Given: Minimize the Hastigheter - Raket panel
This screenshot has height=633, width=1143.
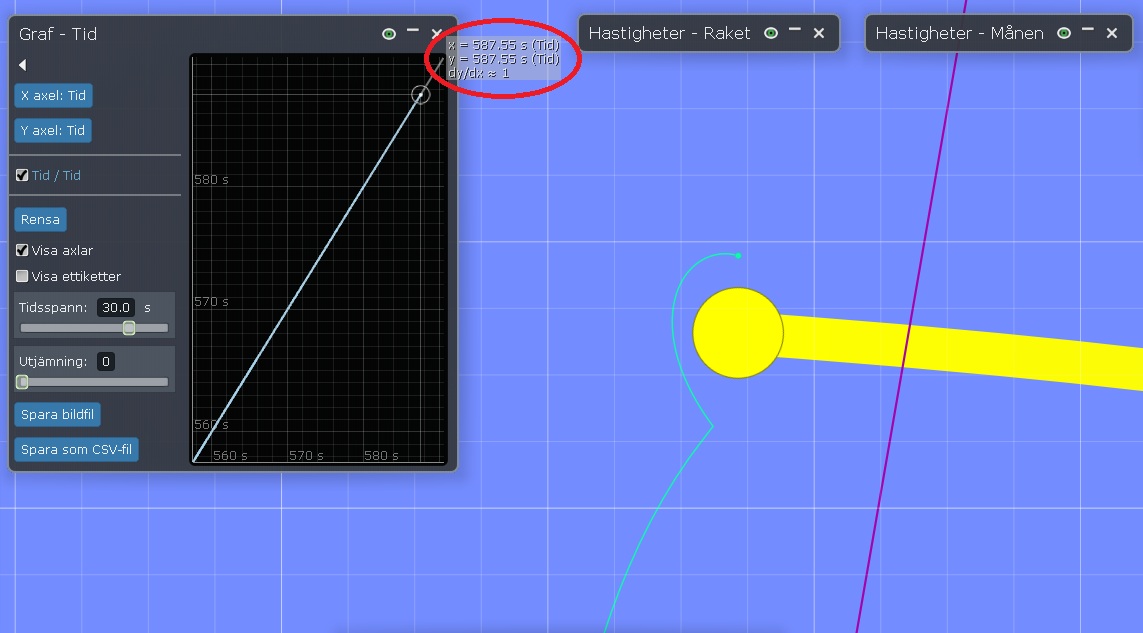Looking at the screenshot, I should pos(795,31).
